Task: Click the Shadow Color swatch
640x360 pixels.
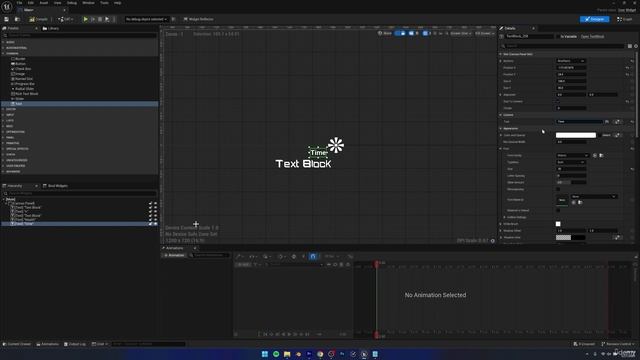Action: (571, 238)
